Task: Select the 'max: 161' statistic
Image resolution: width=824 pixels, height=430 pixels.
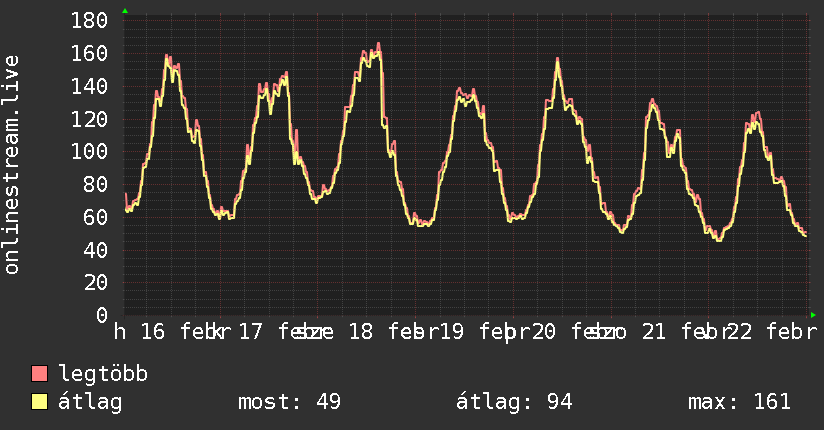Action: 739,402
